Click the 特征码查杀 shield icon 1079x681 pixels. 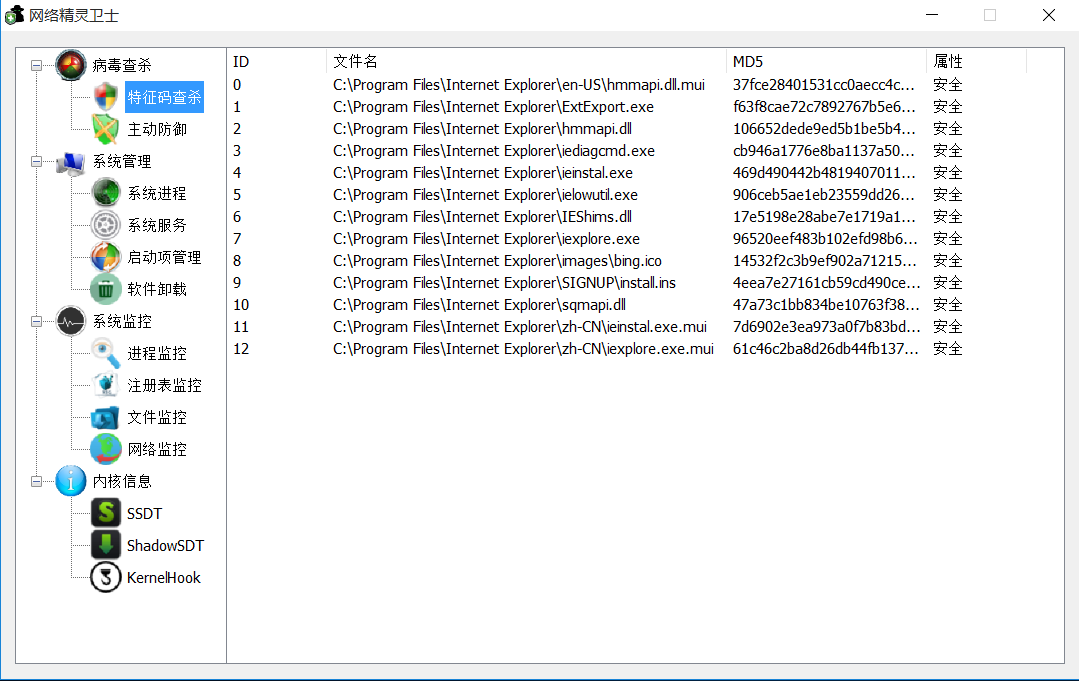click(x=105, y=97)
